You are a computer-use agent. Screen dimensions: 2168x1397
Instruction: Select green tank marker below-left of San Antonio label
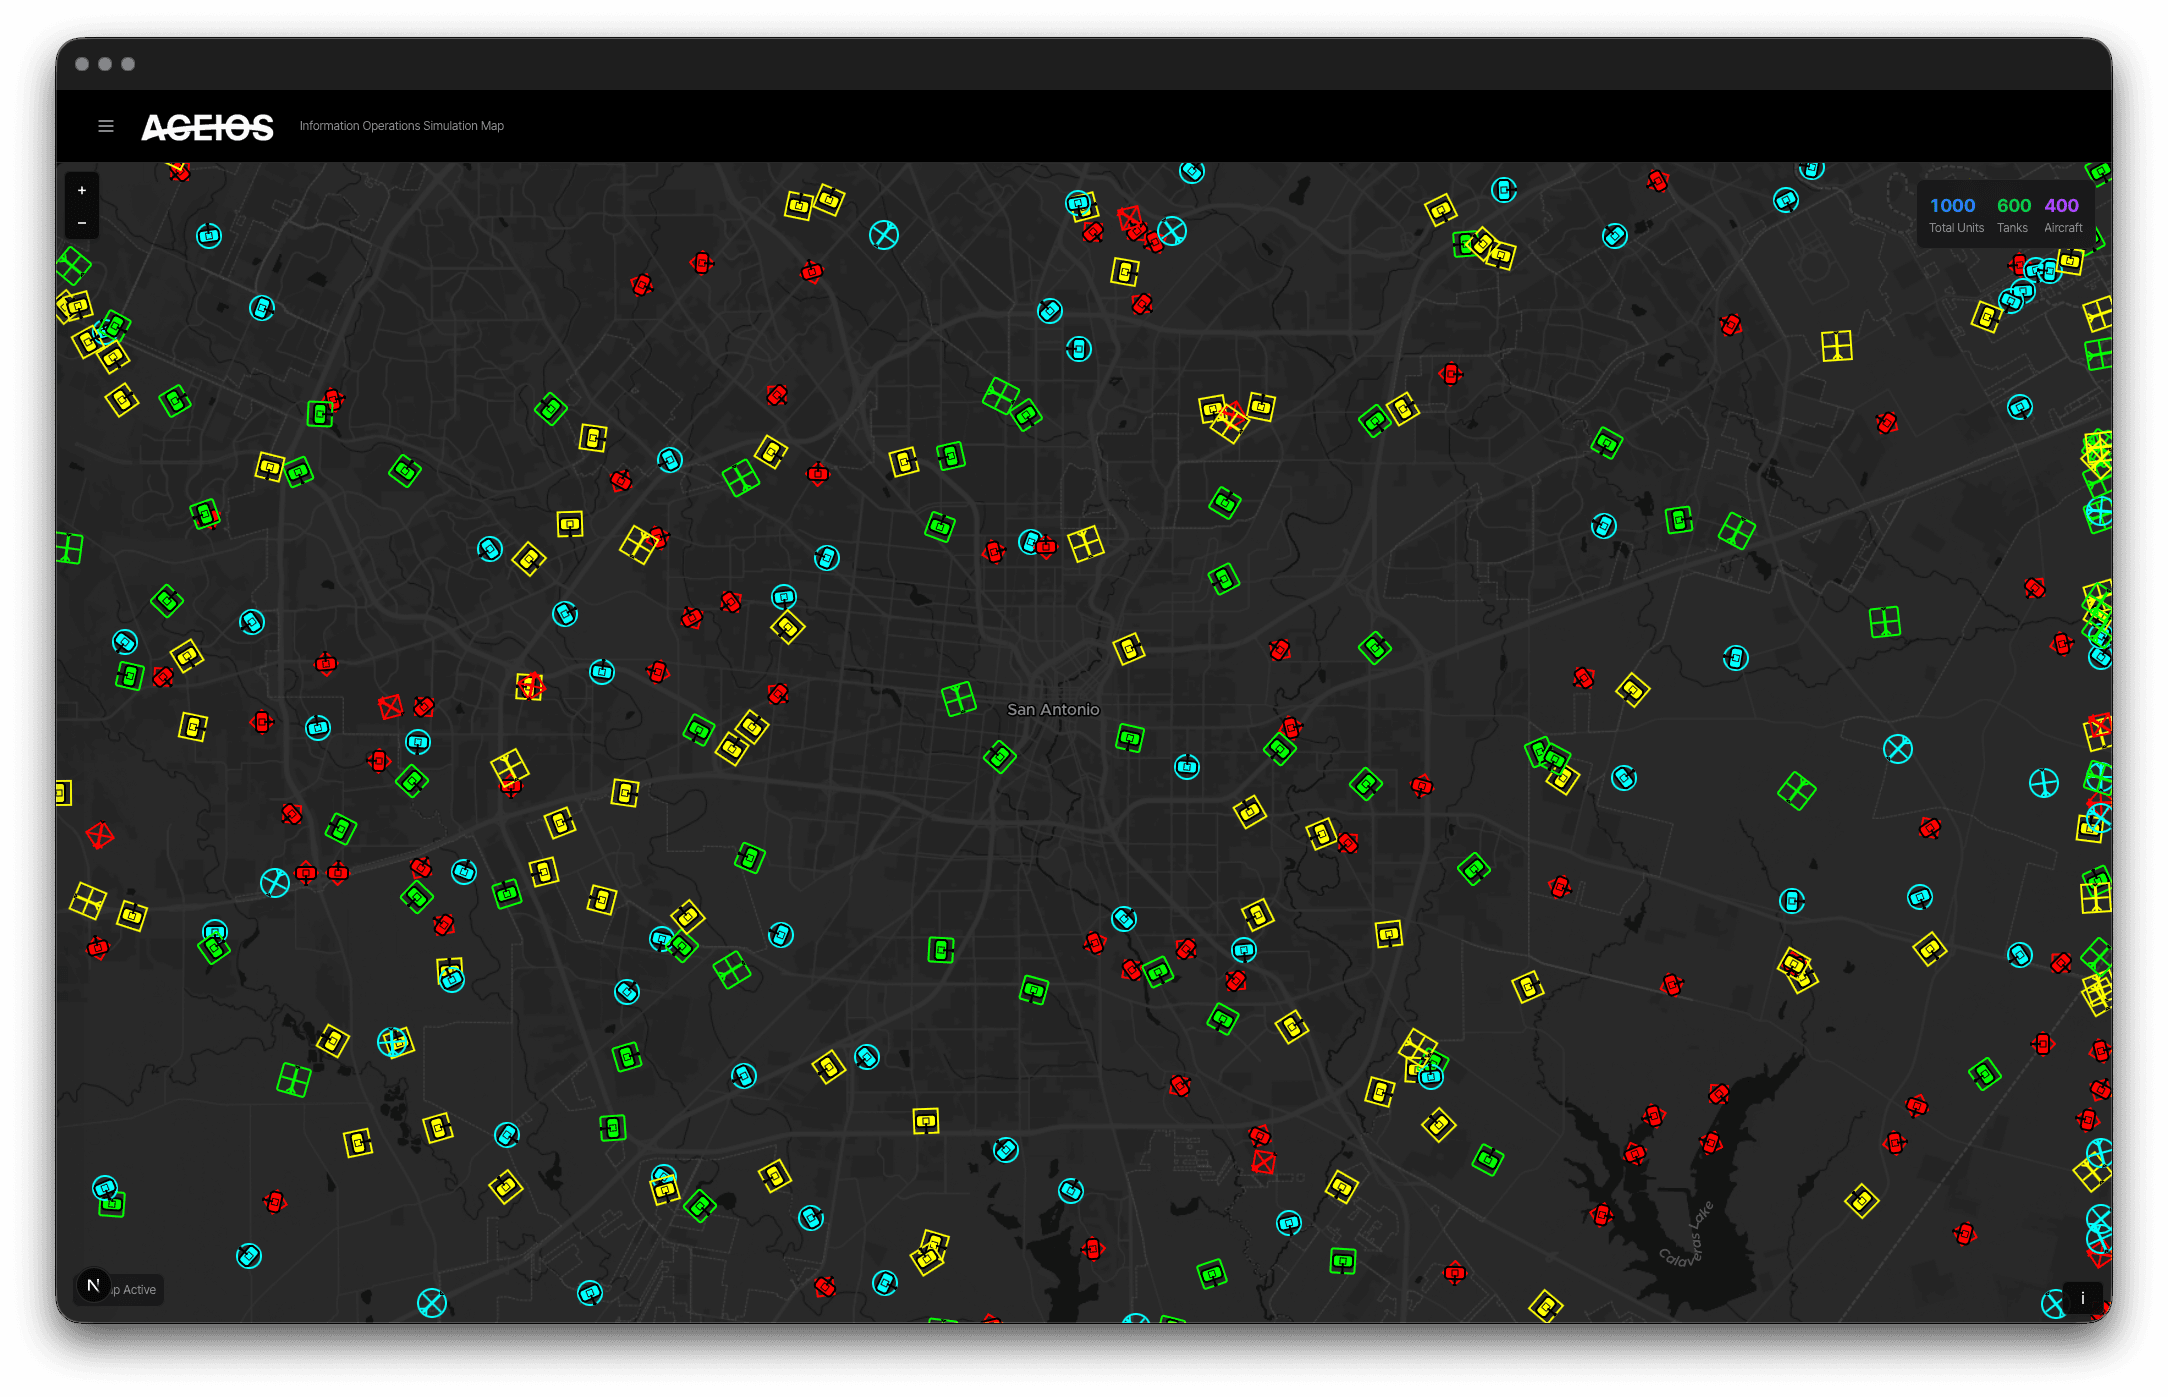click(x=999, y=756)
